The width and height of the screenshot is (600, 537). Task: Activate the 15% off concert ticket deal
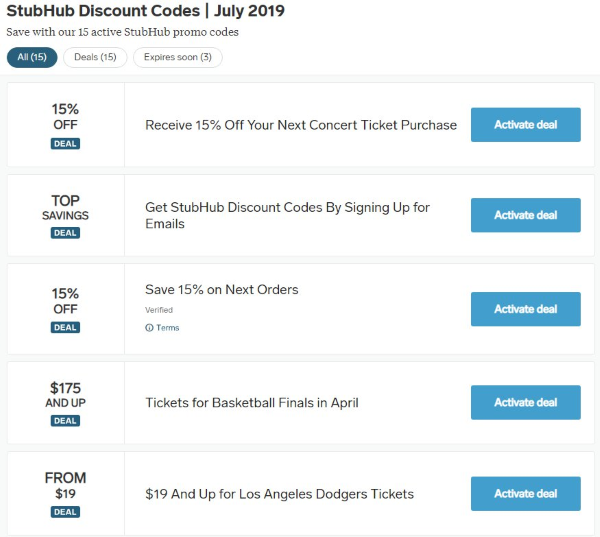[x=525, y=125]
